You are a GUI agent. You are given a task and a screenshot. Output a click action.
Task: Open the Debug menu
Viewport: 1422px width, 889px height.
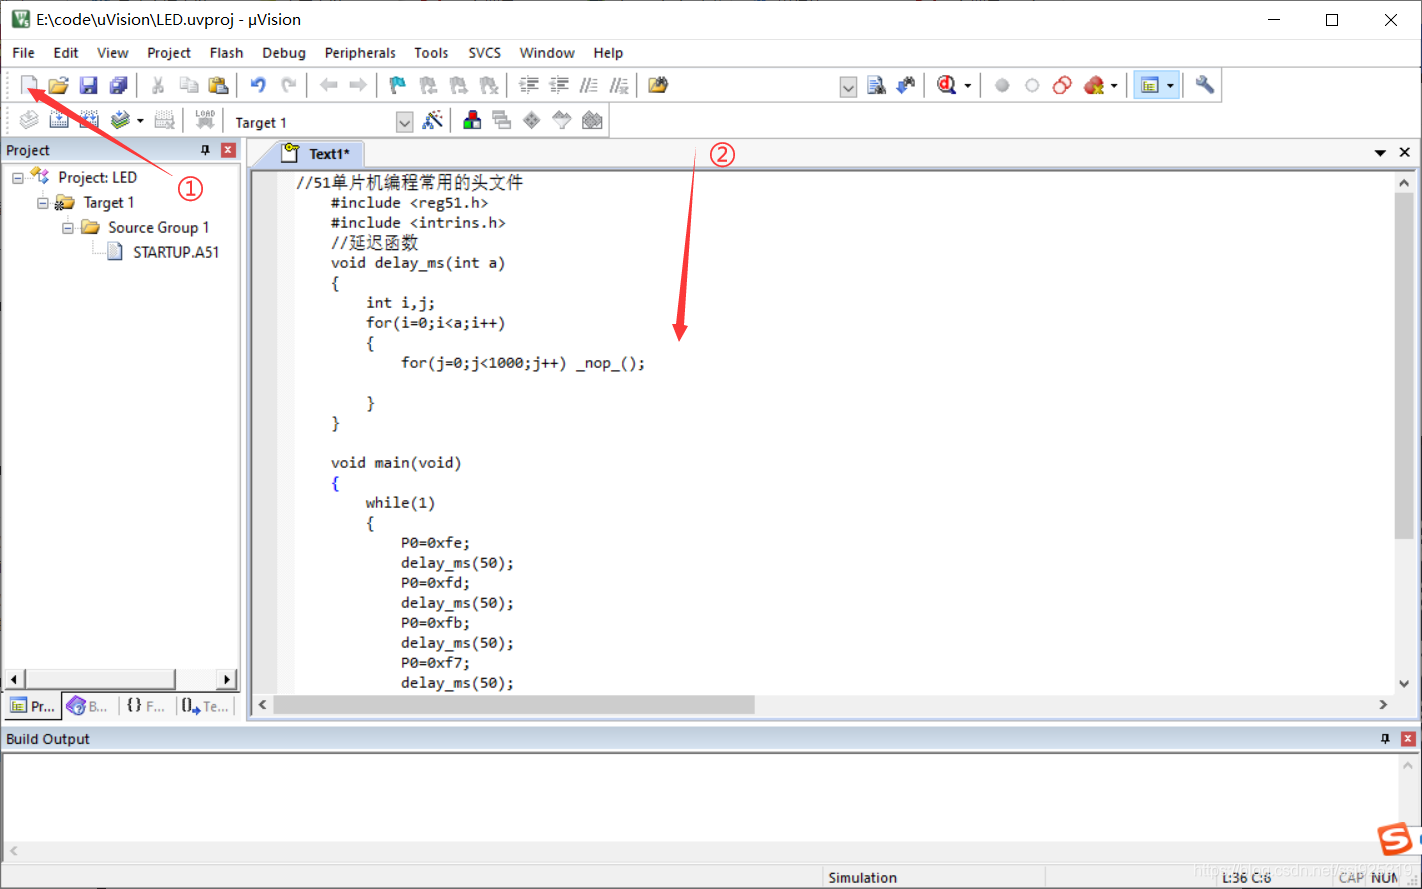click(284, 53)
